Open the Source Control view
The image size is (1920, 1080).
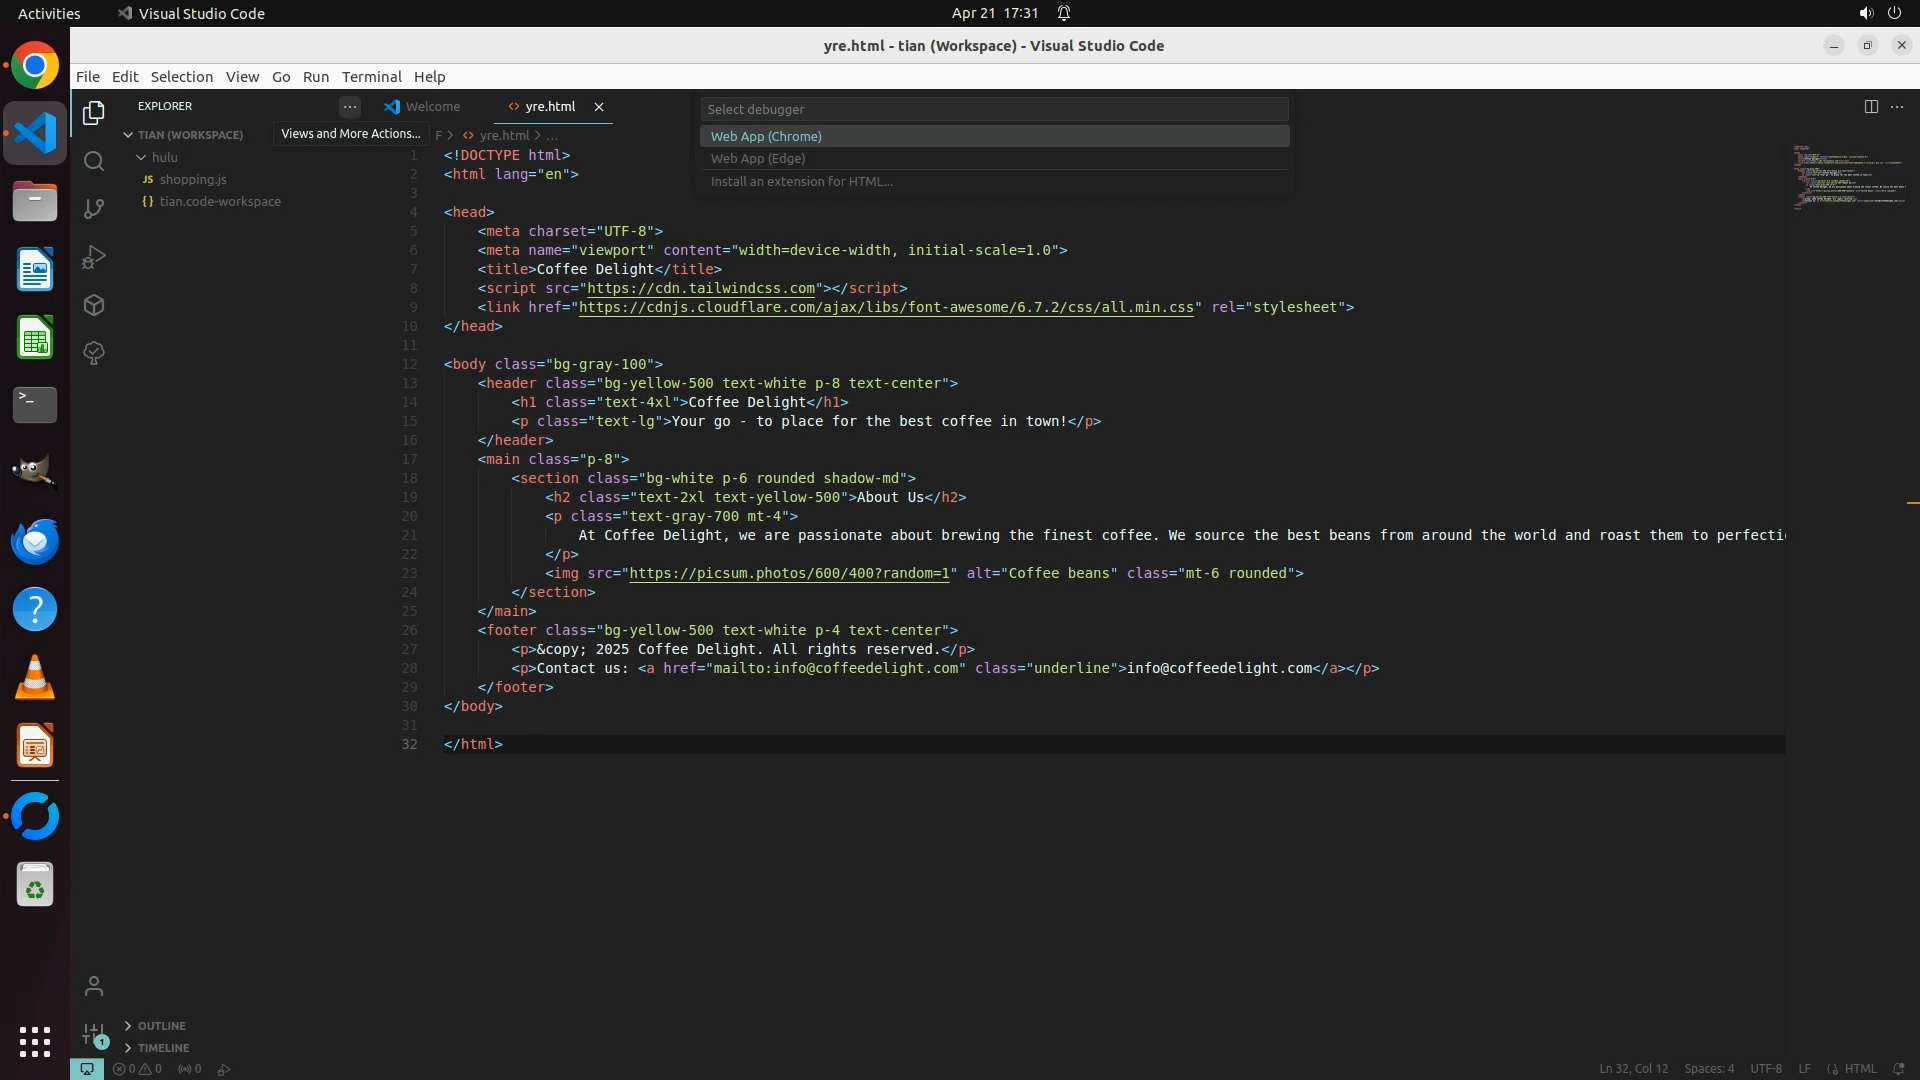pos(94,209)
